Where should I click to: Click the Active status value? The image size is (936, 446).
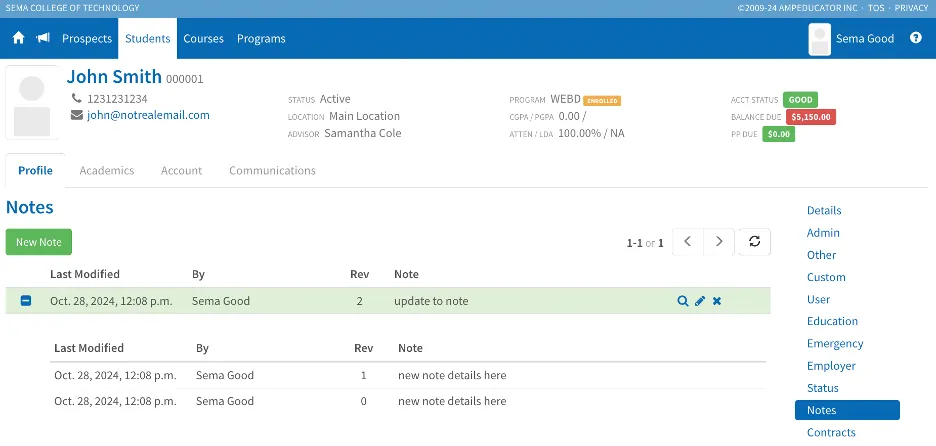(x=335, y=99)
